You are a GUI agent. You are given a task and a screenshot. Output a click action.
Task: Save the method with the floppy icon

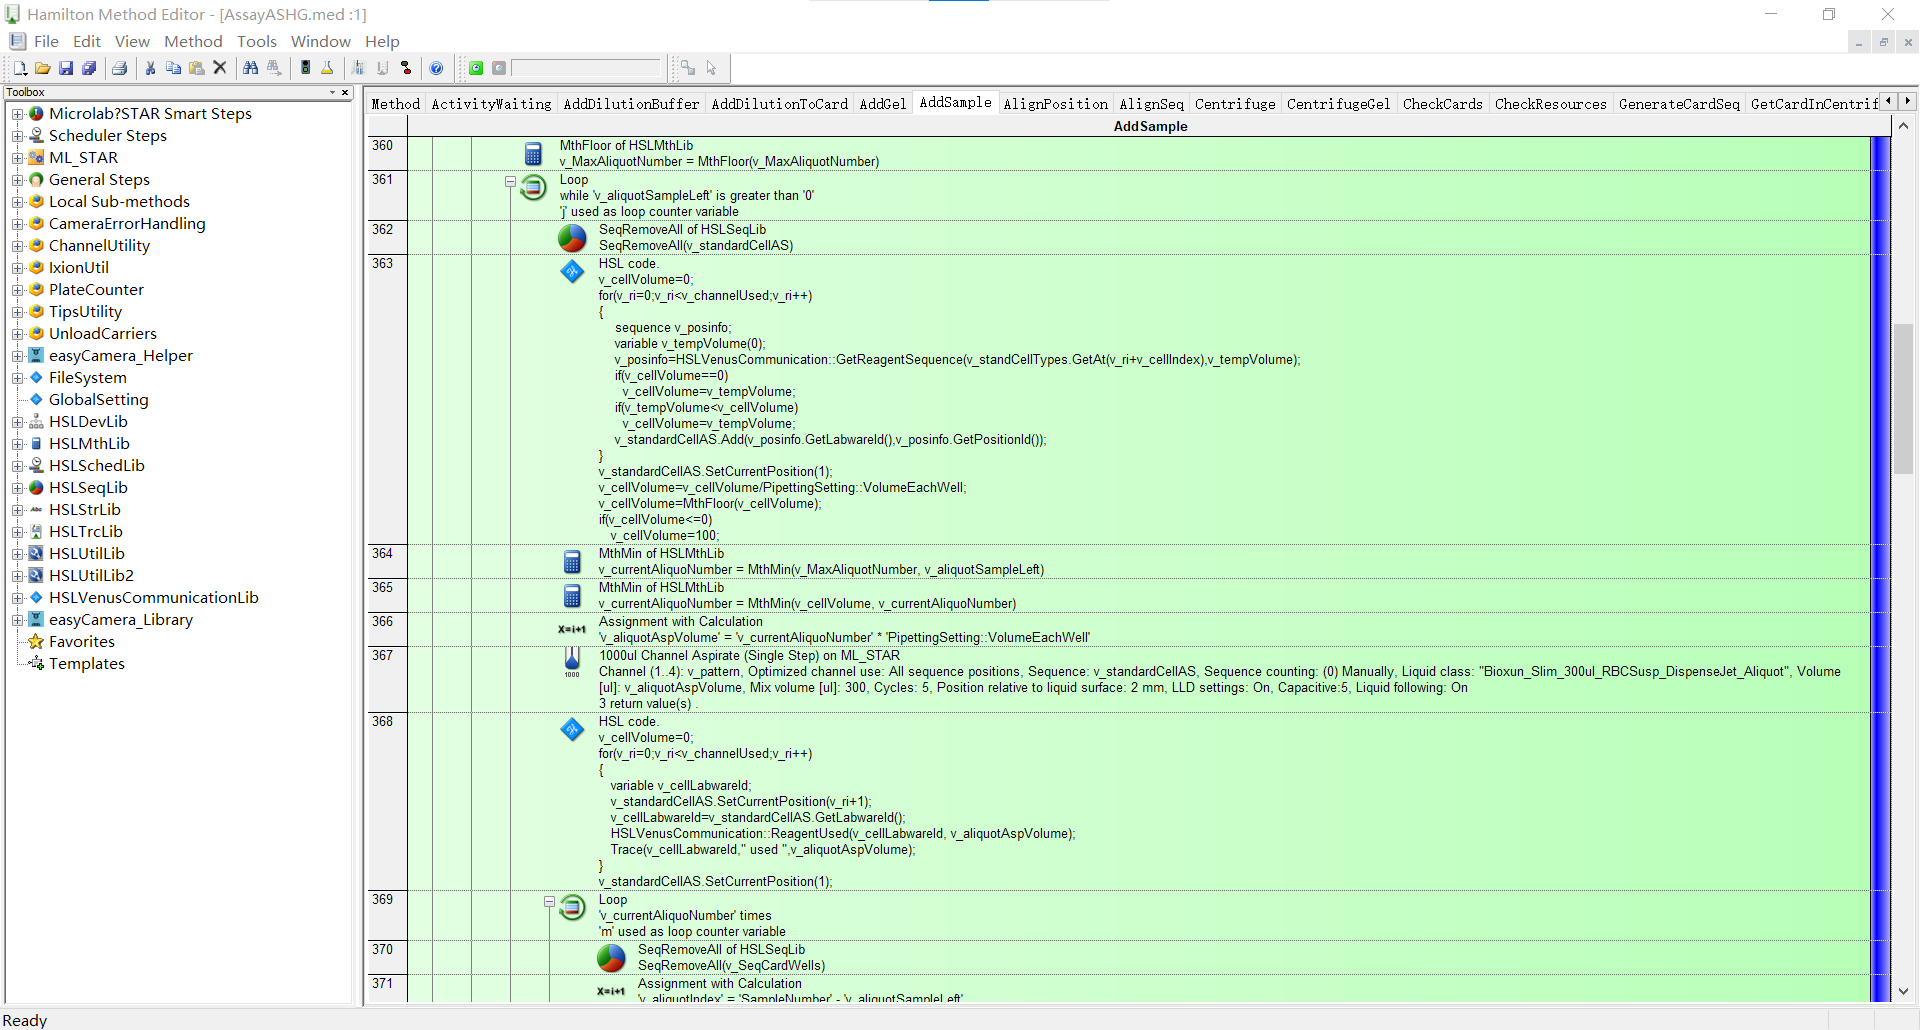[x=66, y=68]
